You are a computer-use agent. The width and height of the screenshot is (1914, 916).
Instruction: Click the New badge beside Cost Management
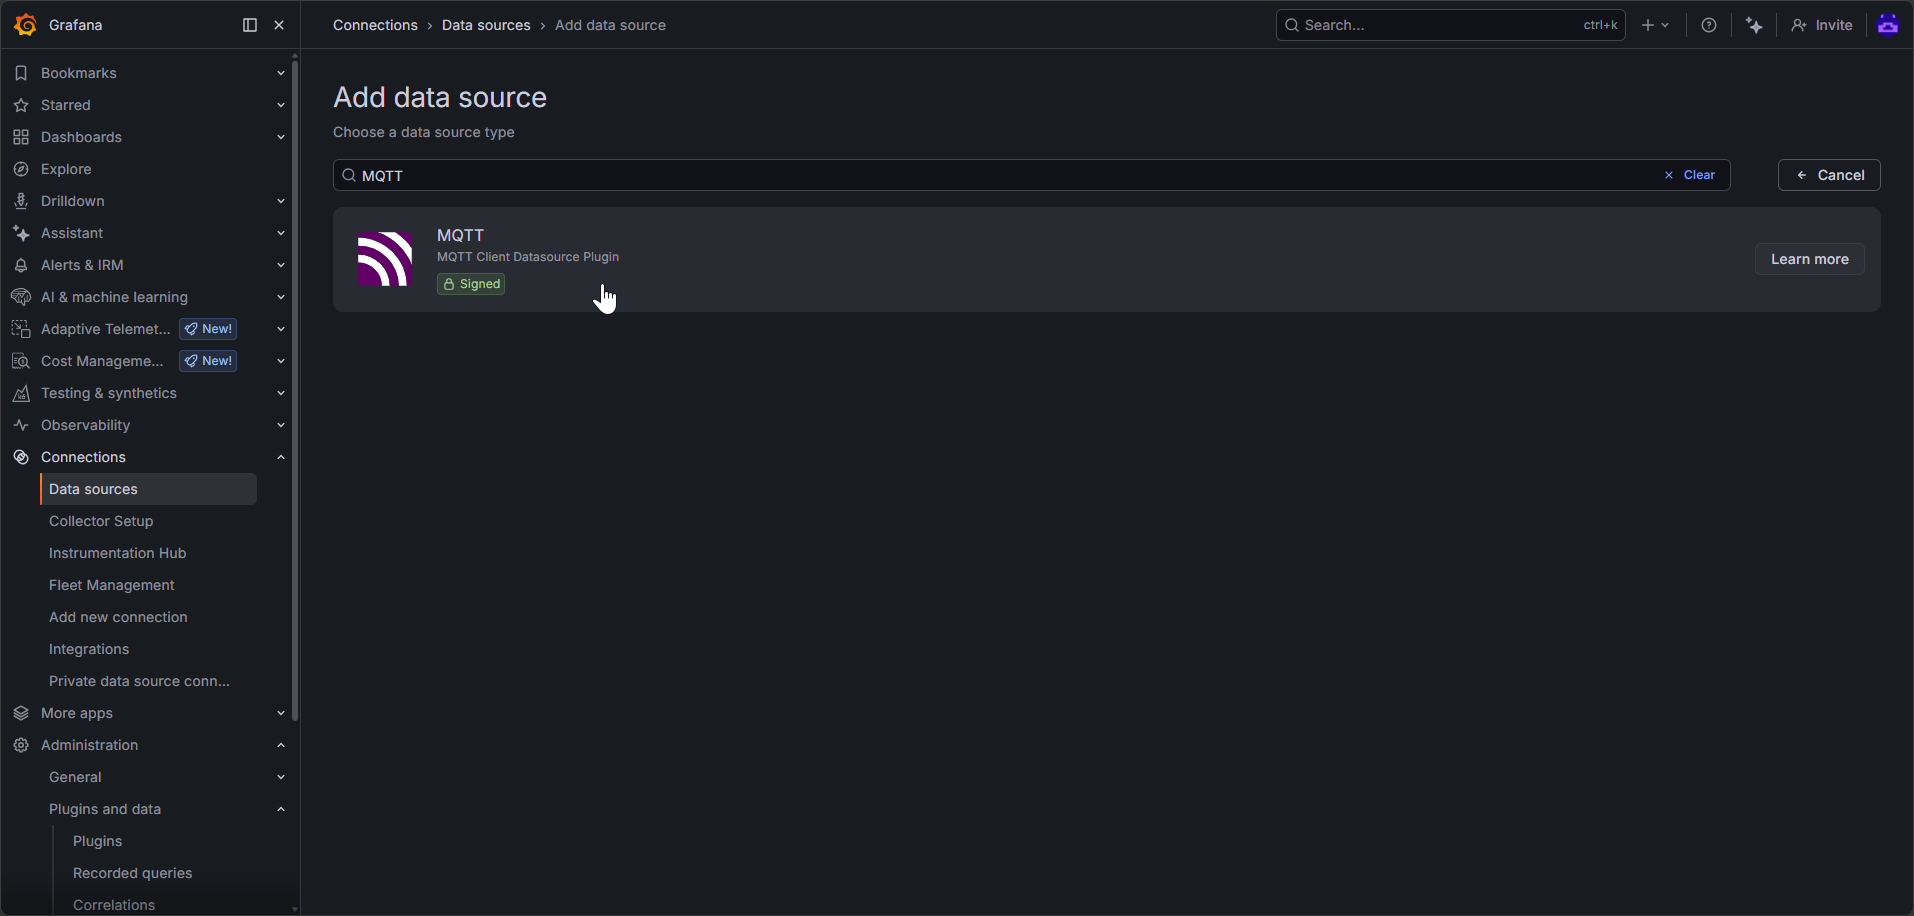208,361
